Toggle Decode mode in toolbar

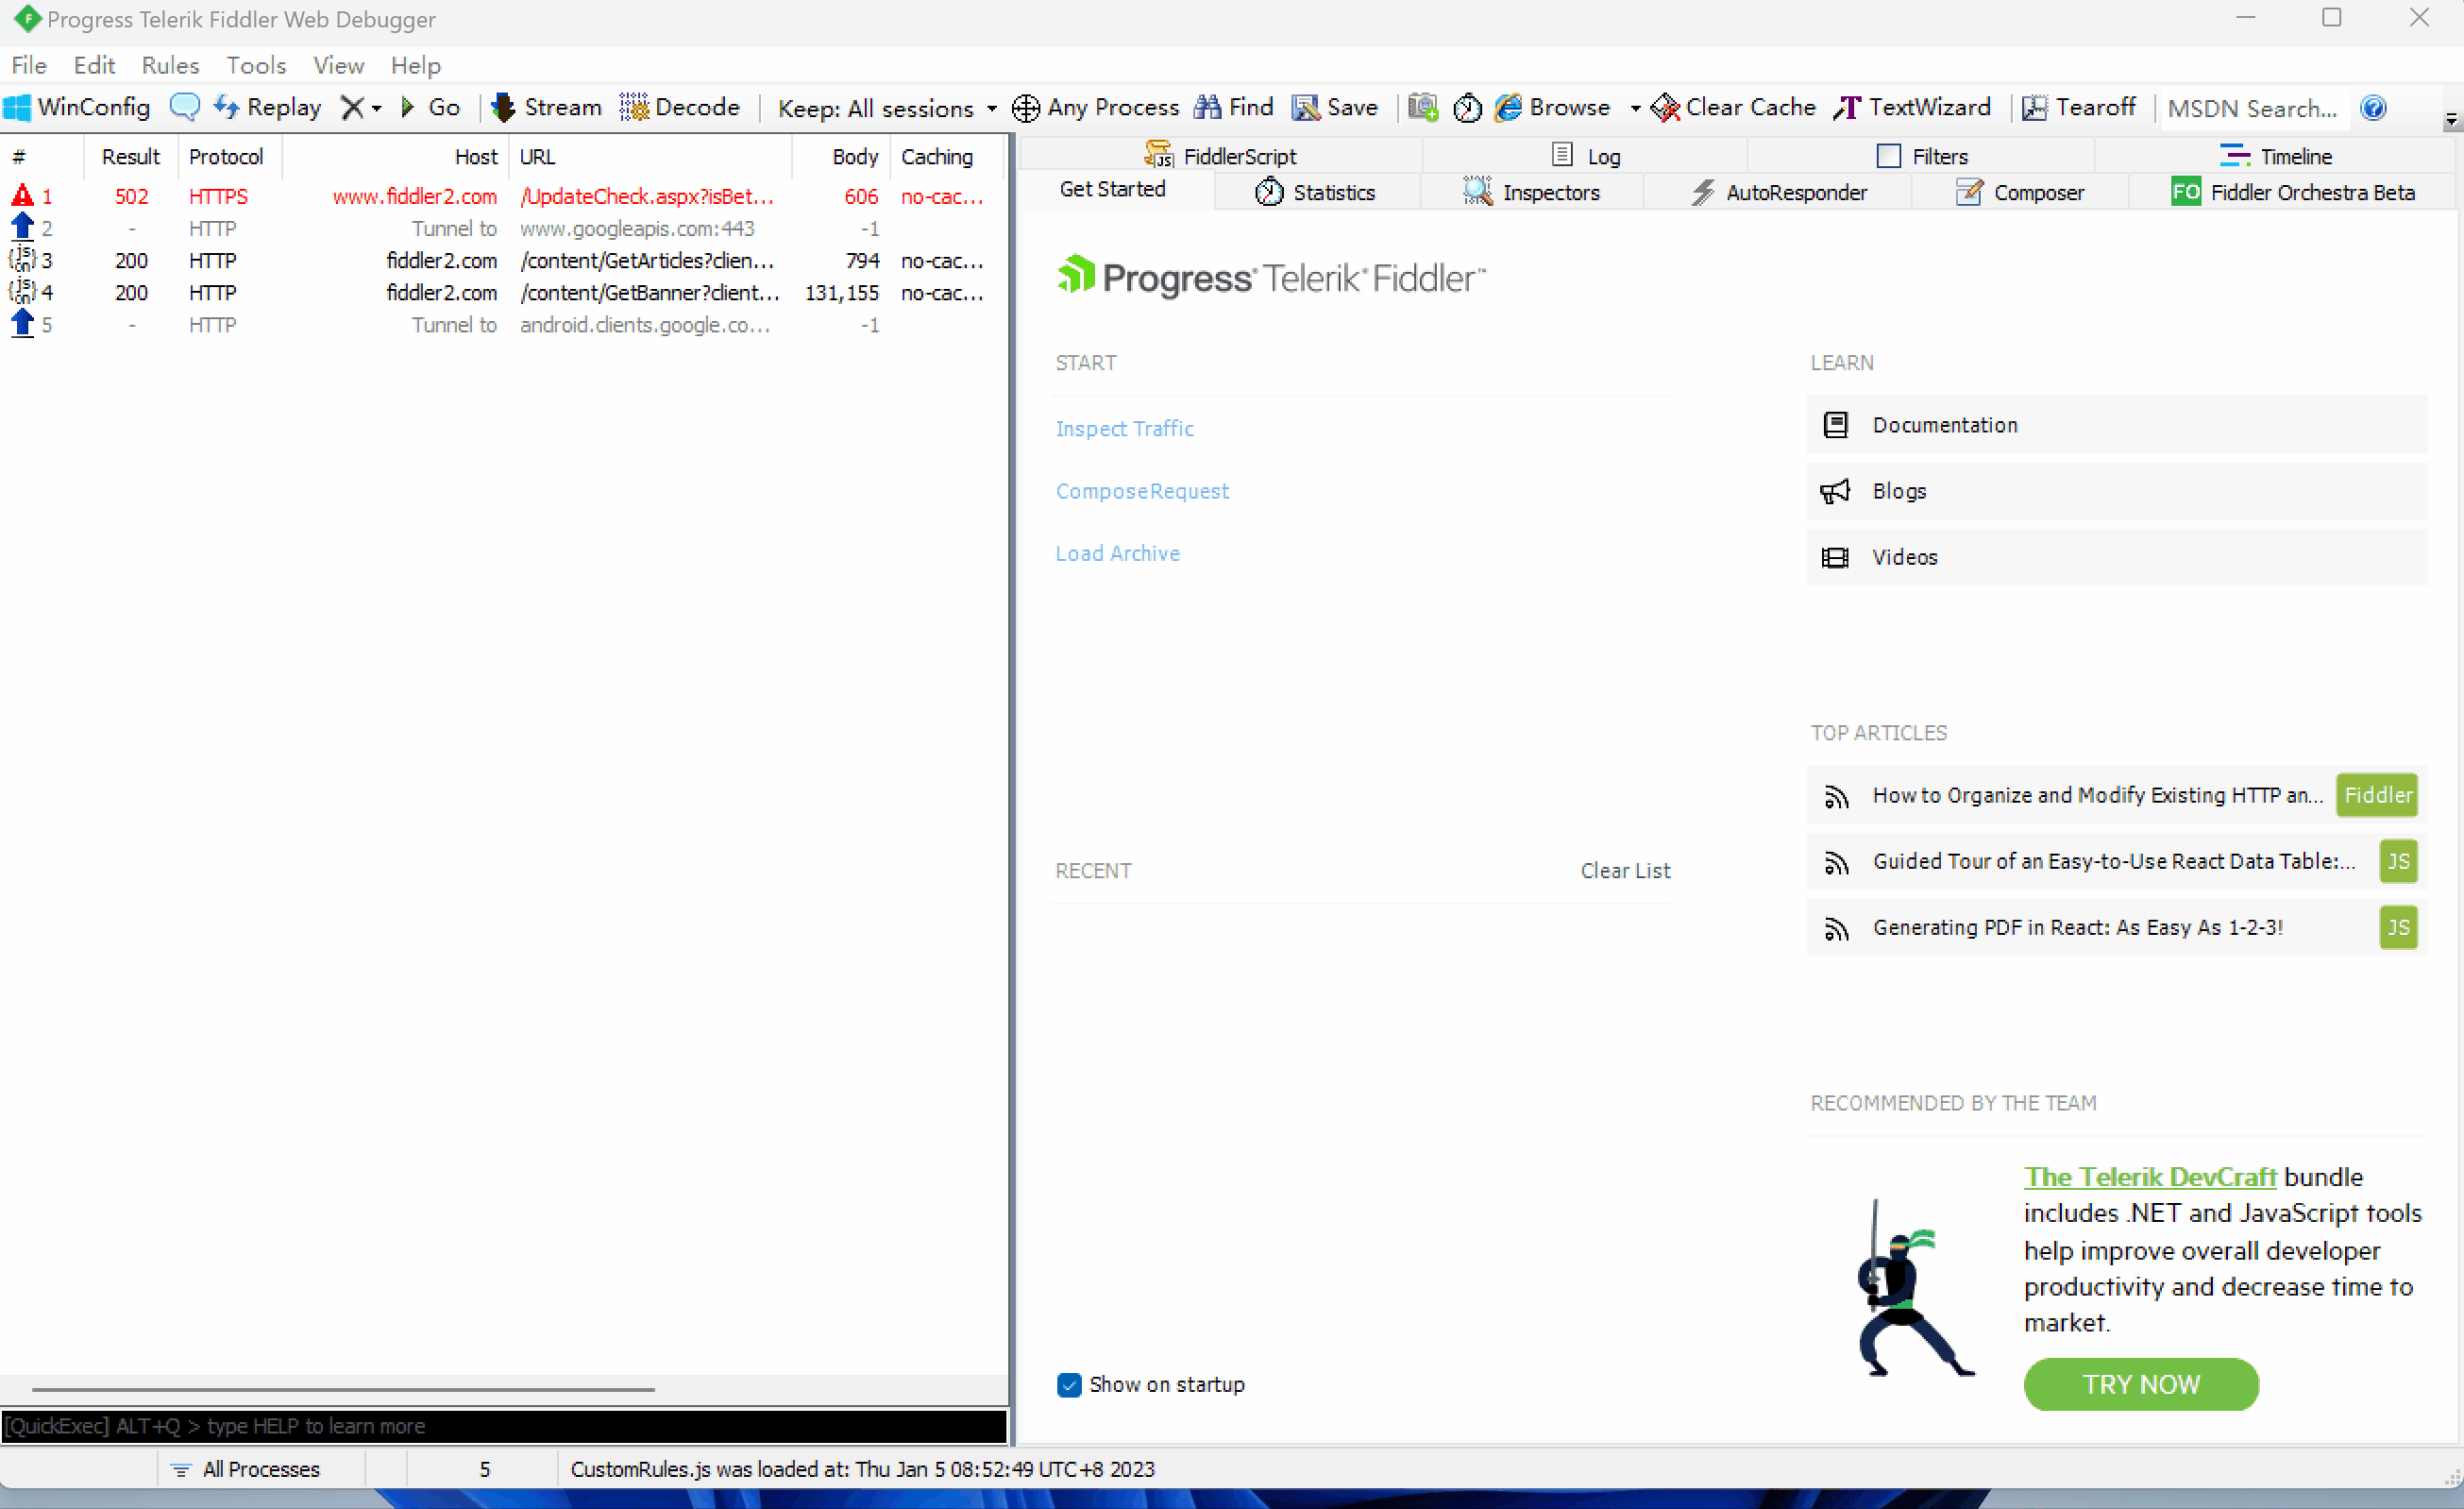pyautogui.click(x=680, y=107)
